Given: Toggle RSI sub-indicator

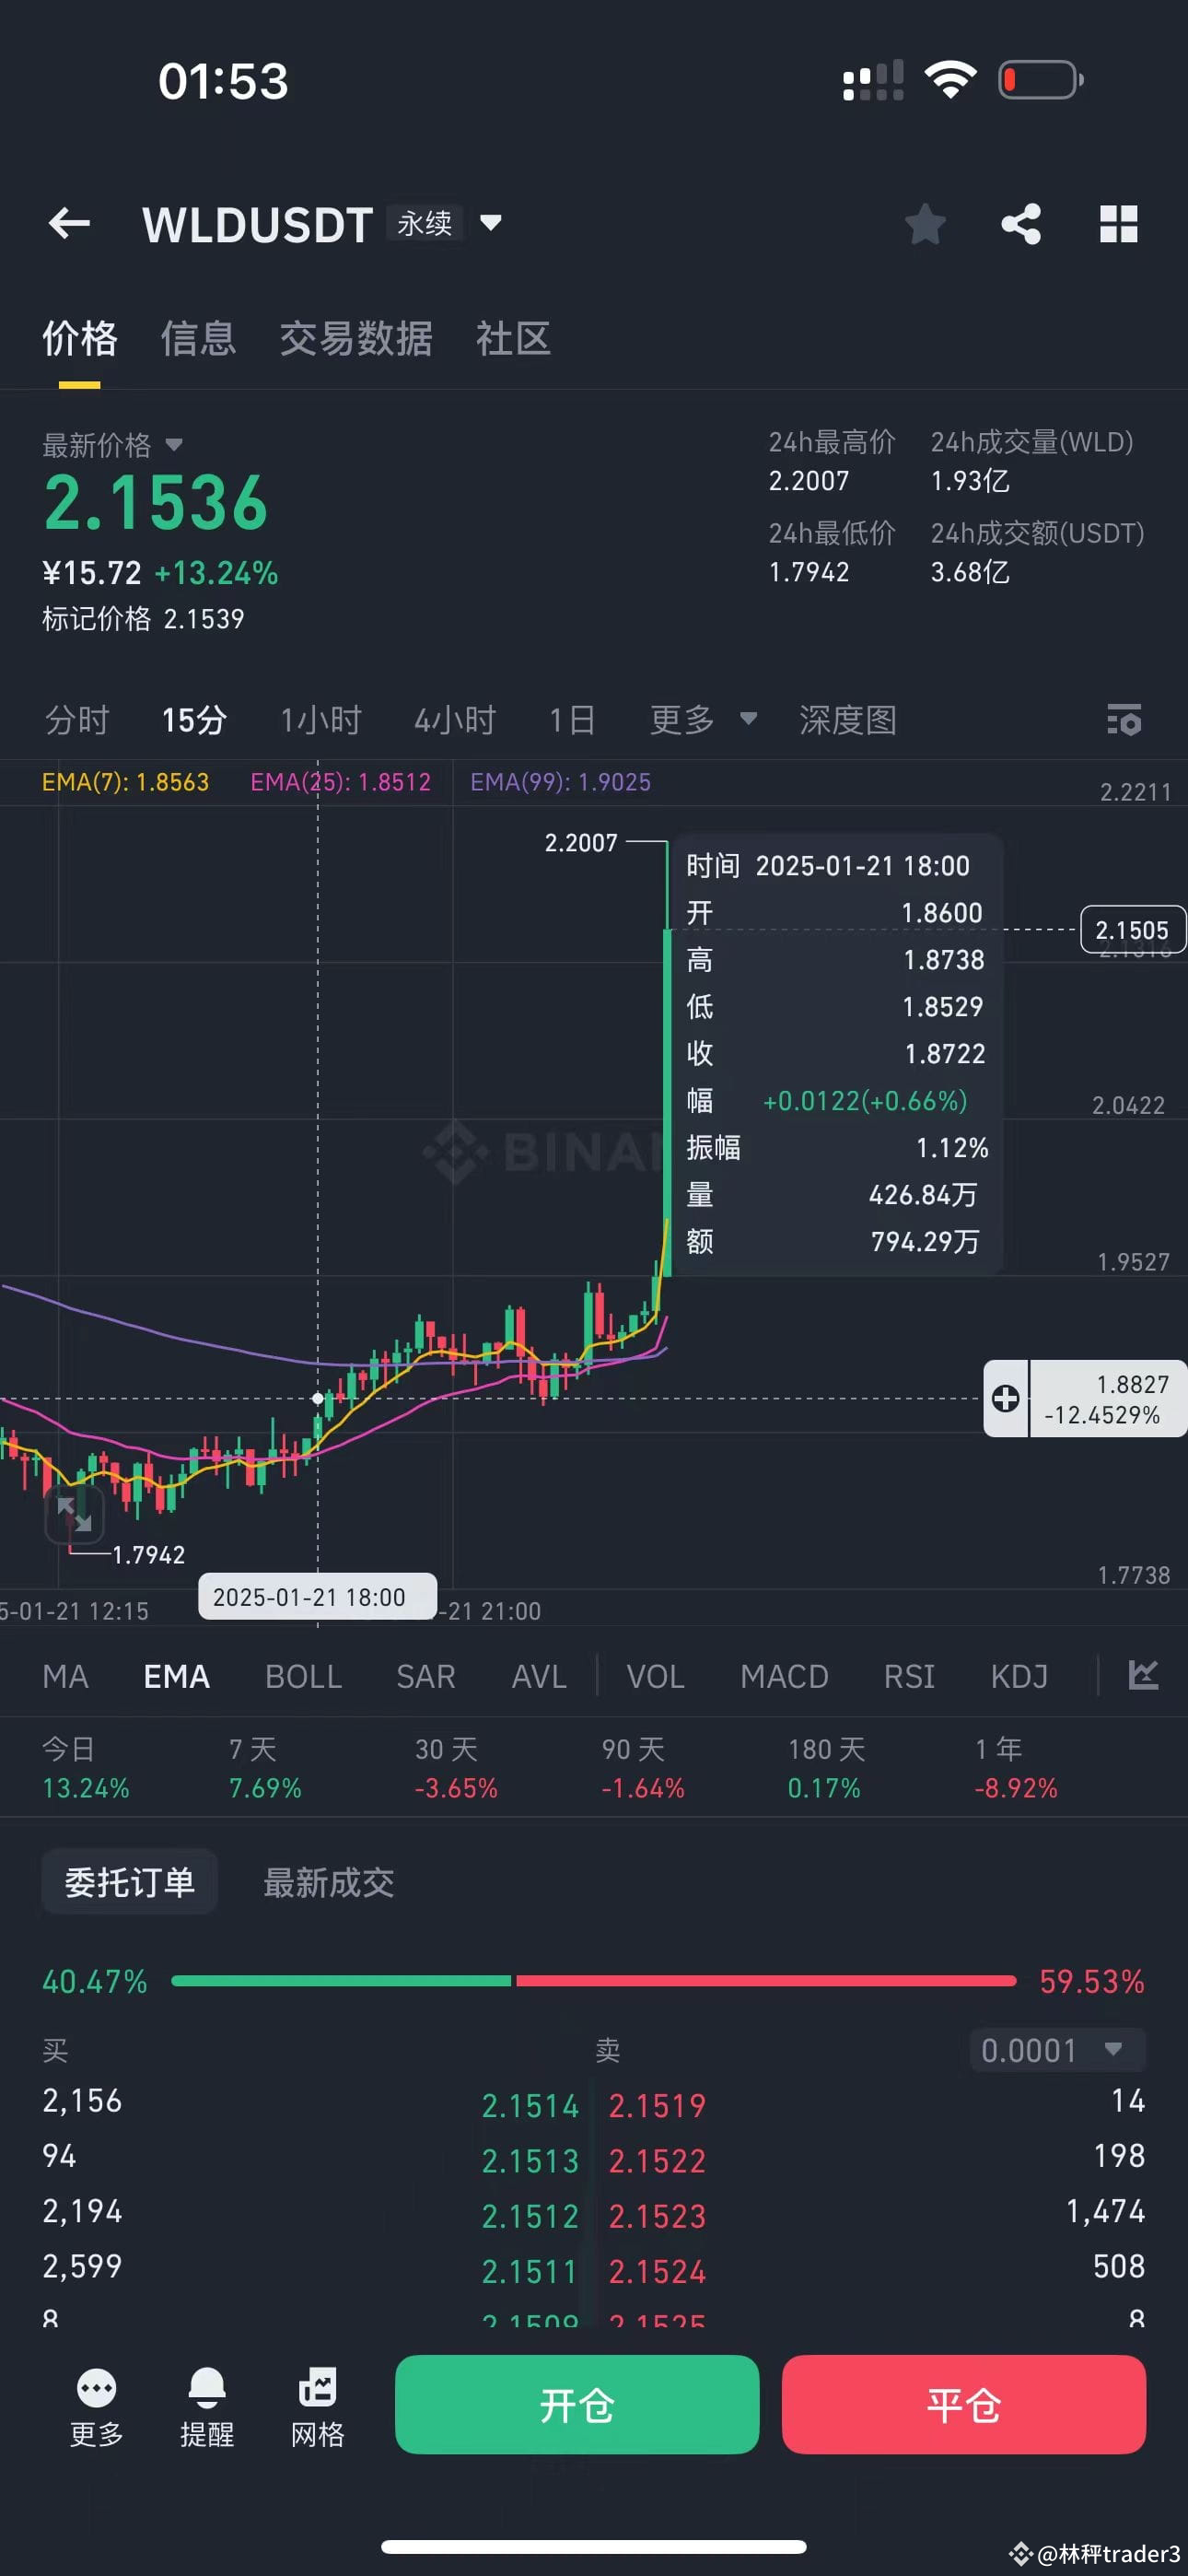Looking at the screenshot, I should 909,1676.
